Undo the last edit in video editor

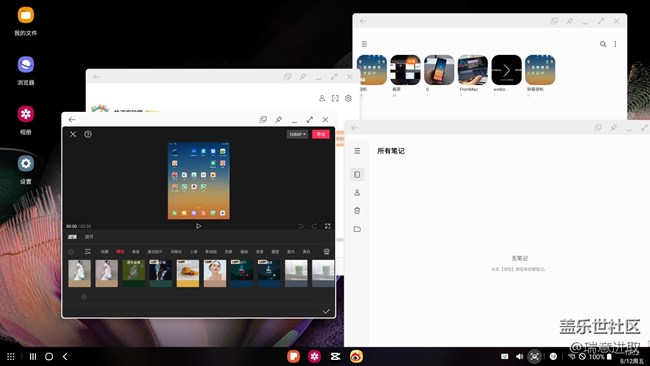301,226
